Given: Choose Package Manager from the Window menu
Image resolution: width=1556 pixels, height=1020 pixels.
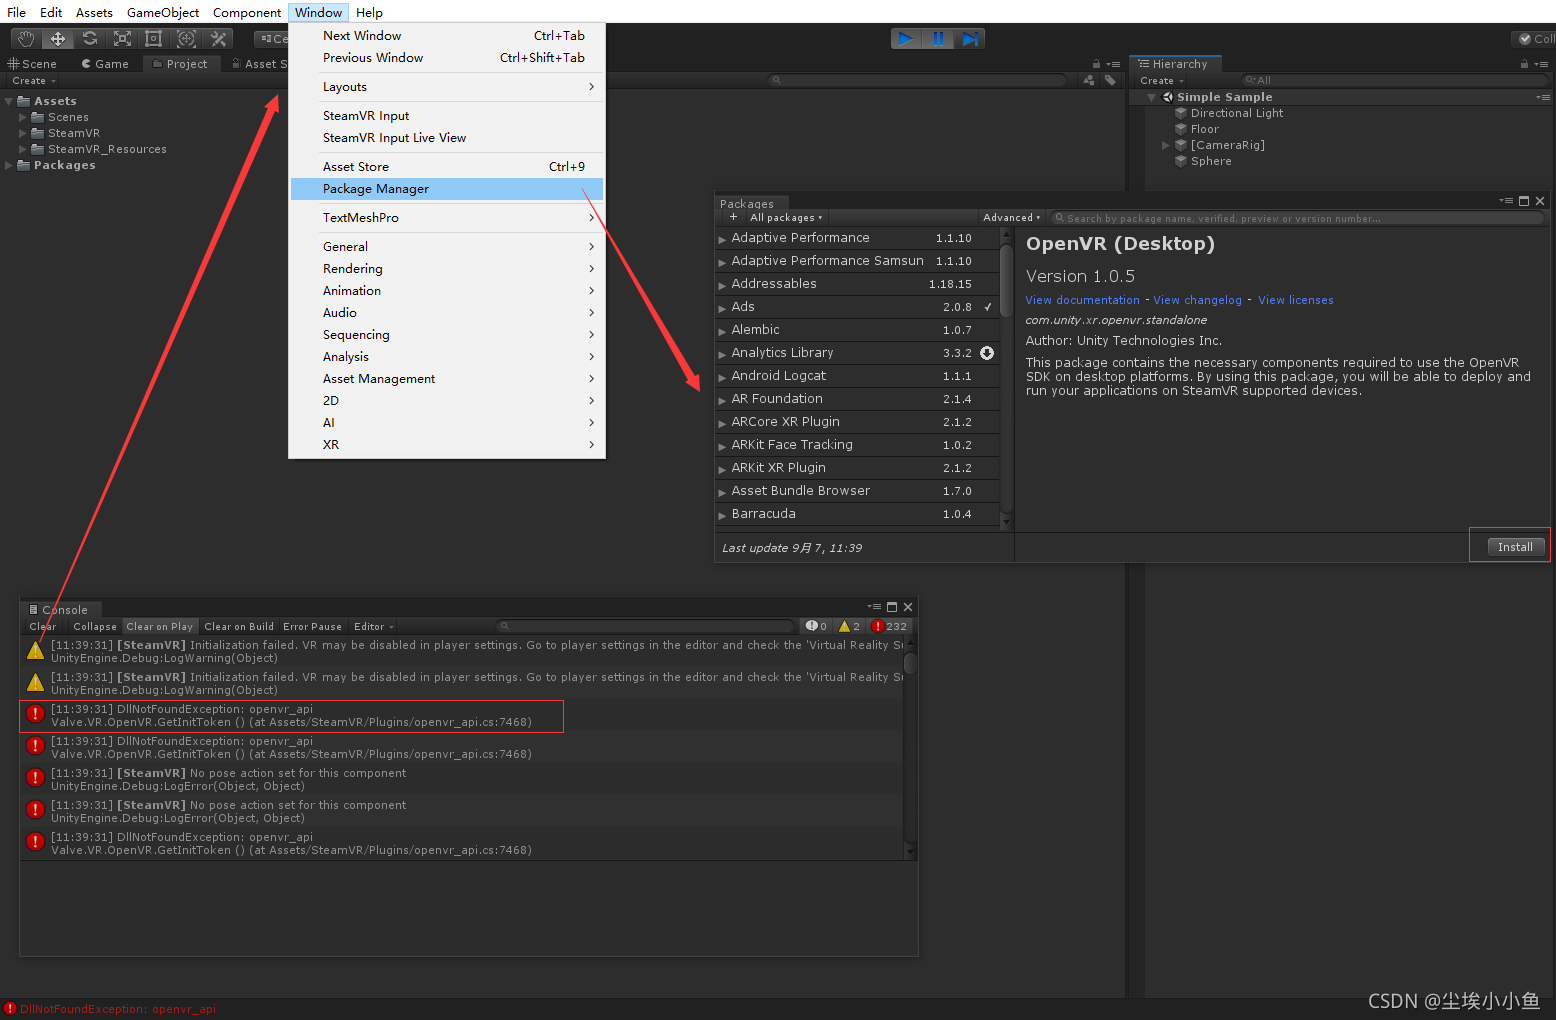Looking at the screenshot, I should click(x=447, y=189).
